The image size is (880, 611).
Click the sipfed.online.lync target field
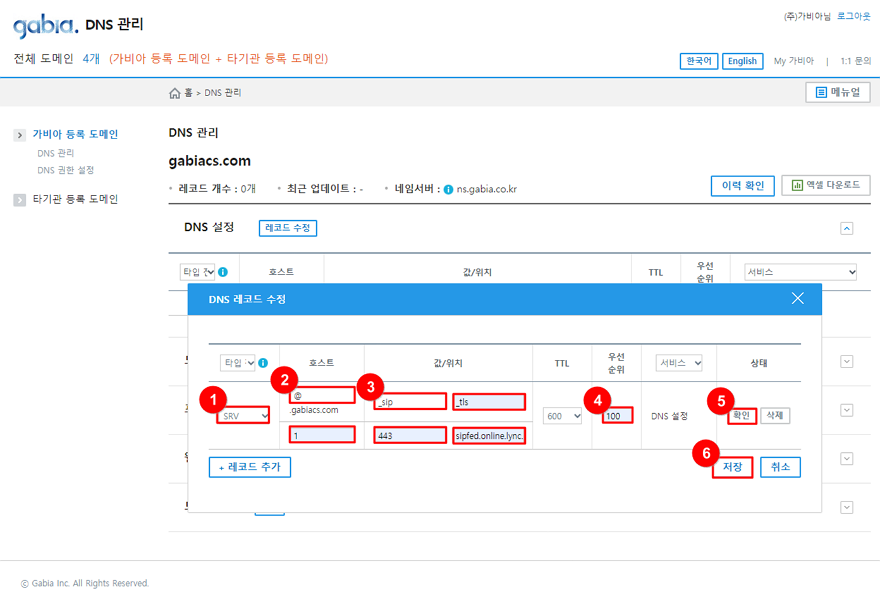click(x=489, y=435)
